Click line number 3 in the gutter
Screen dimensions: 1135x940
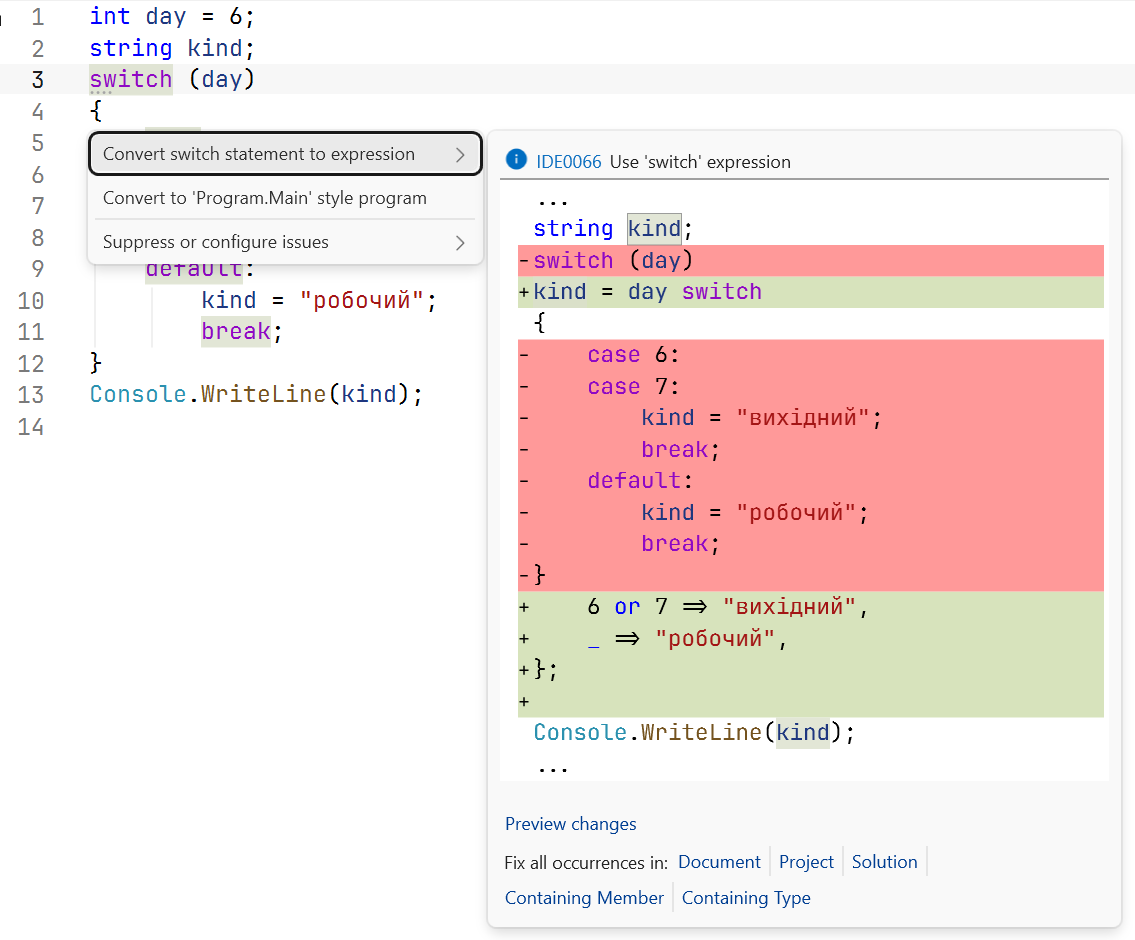[x=38, y=80]
